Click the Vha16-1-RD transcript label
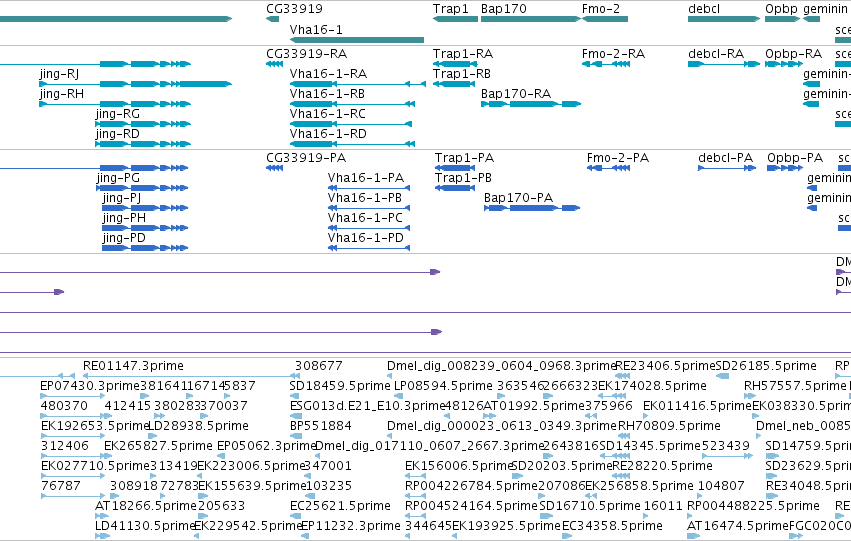The width and height of the screenshot is (851, 541). click(328, 134)
